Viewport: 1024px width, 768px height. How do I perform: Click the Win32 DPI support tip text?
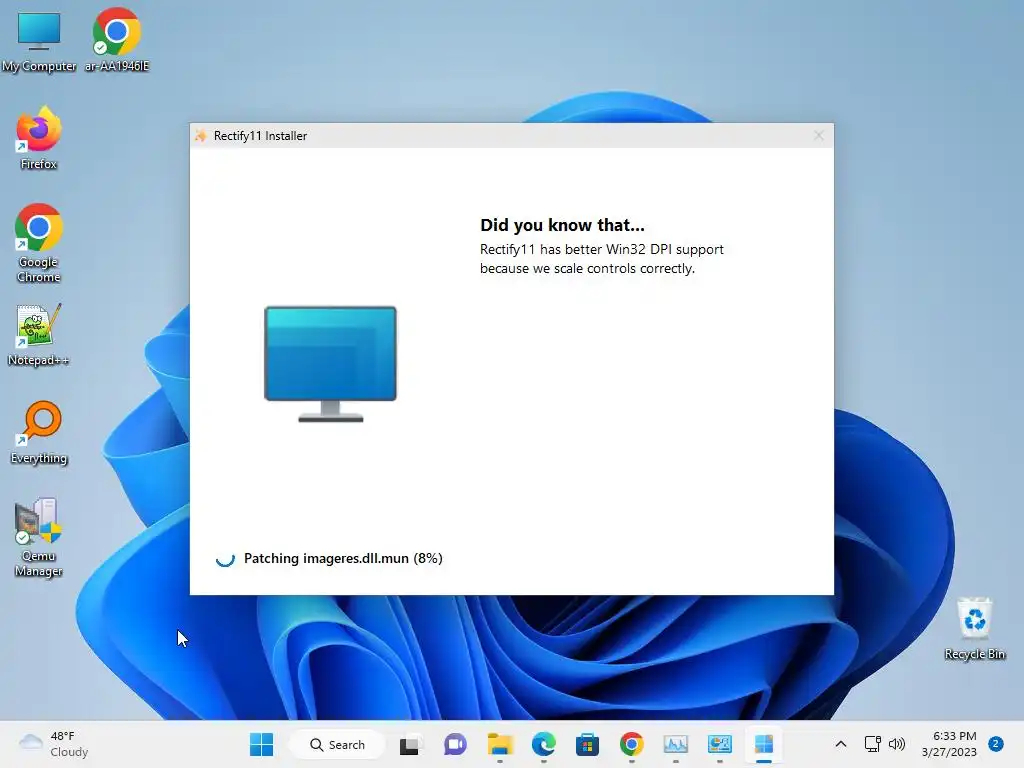[601, 259]
